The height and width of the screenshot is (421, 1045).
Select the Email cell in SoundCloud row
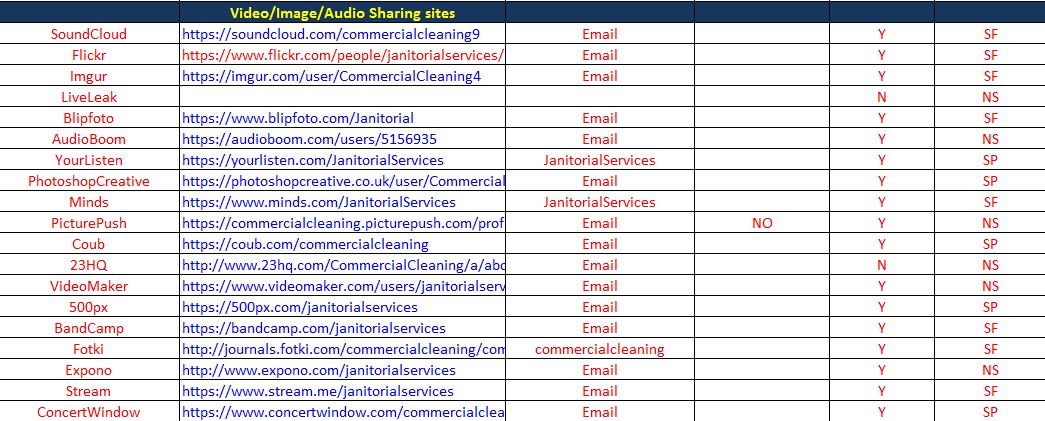pos(600,34)
